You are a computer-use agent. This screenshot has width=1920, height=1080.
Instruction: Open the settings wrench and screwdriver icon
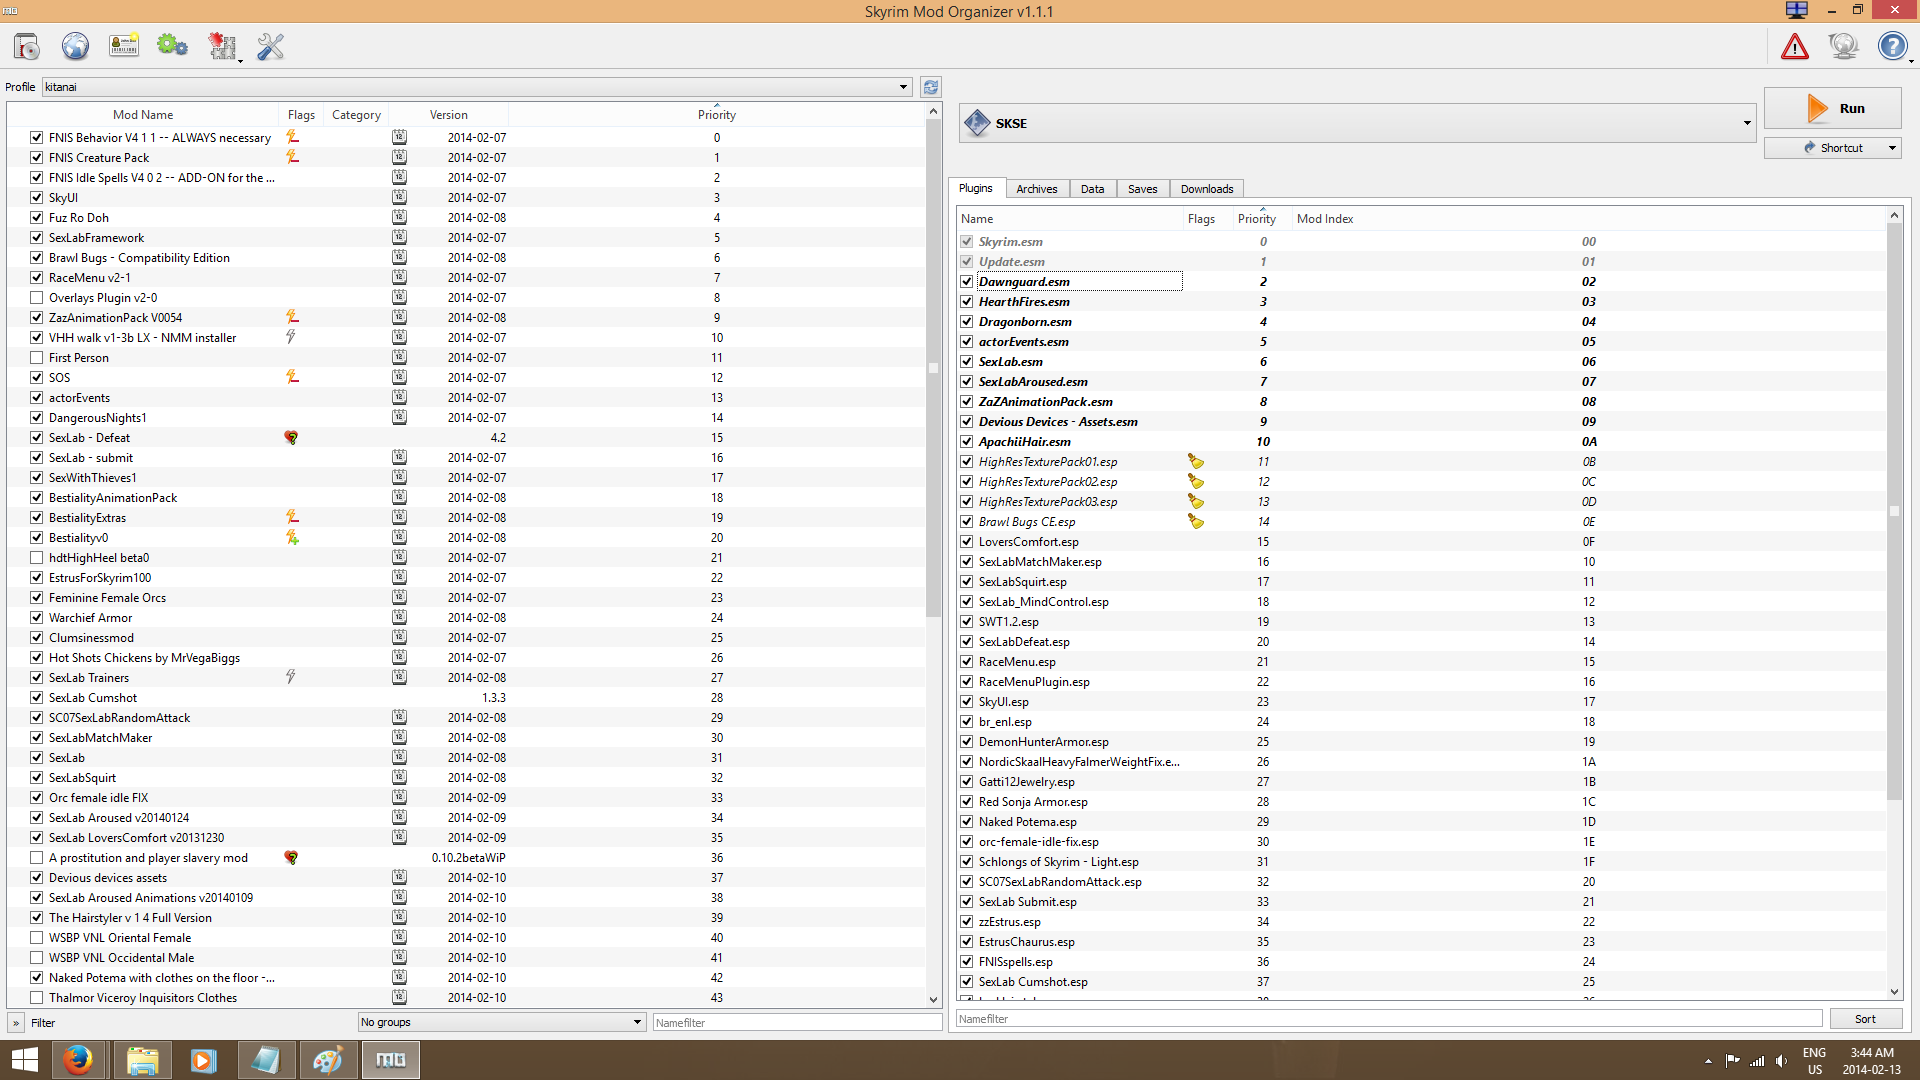(x=270, y=46)
